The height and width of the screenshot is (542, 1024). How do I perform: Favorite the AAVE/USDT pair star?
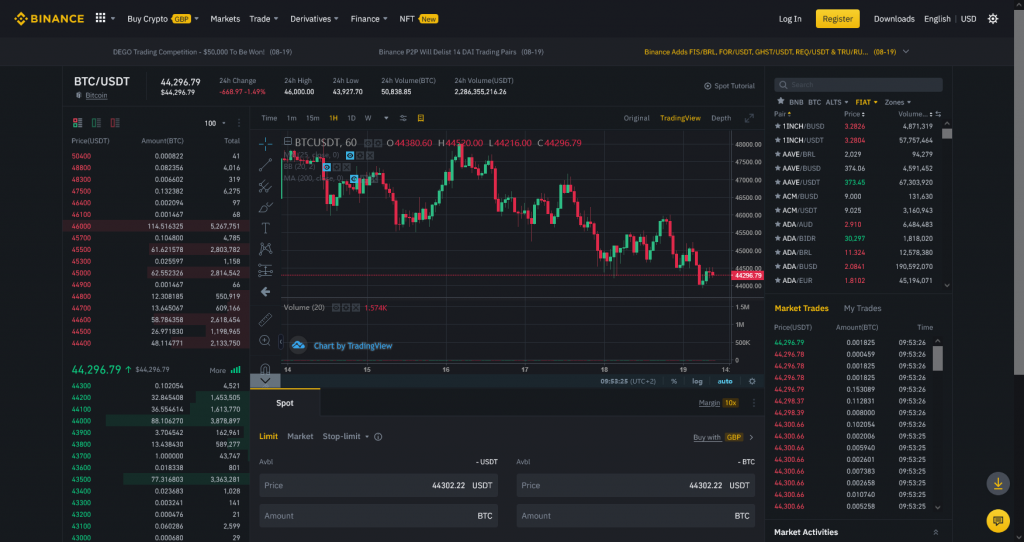pos(778,182)
